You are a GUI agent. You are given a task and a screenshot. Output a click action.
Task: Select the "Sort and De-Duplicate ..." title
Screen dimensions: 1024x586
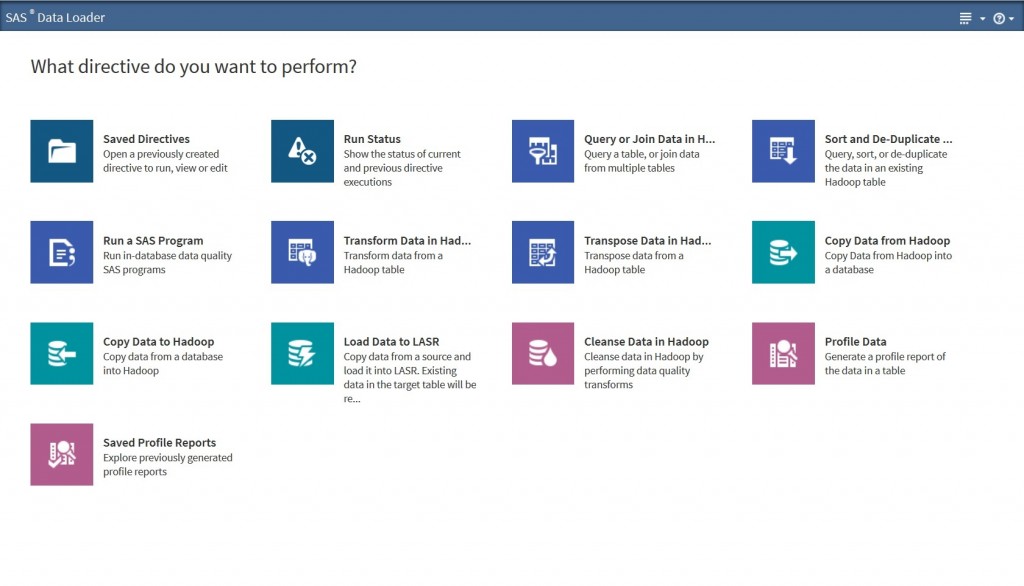pos(889,139)
